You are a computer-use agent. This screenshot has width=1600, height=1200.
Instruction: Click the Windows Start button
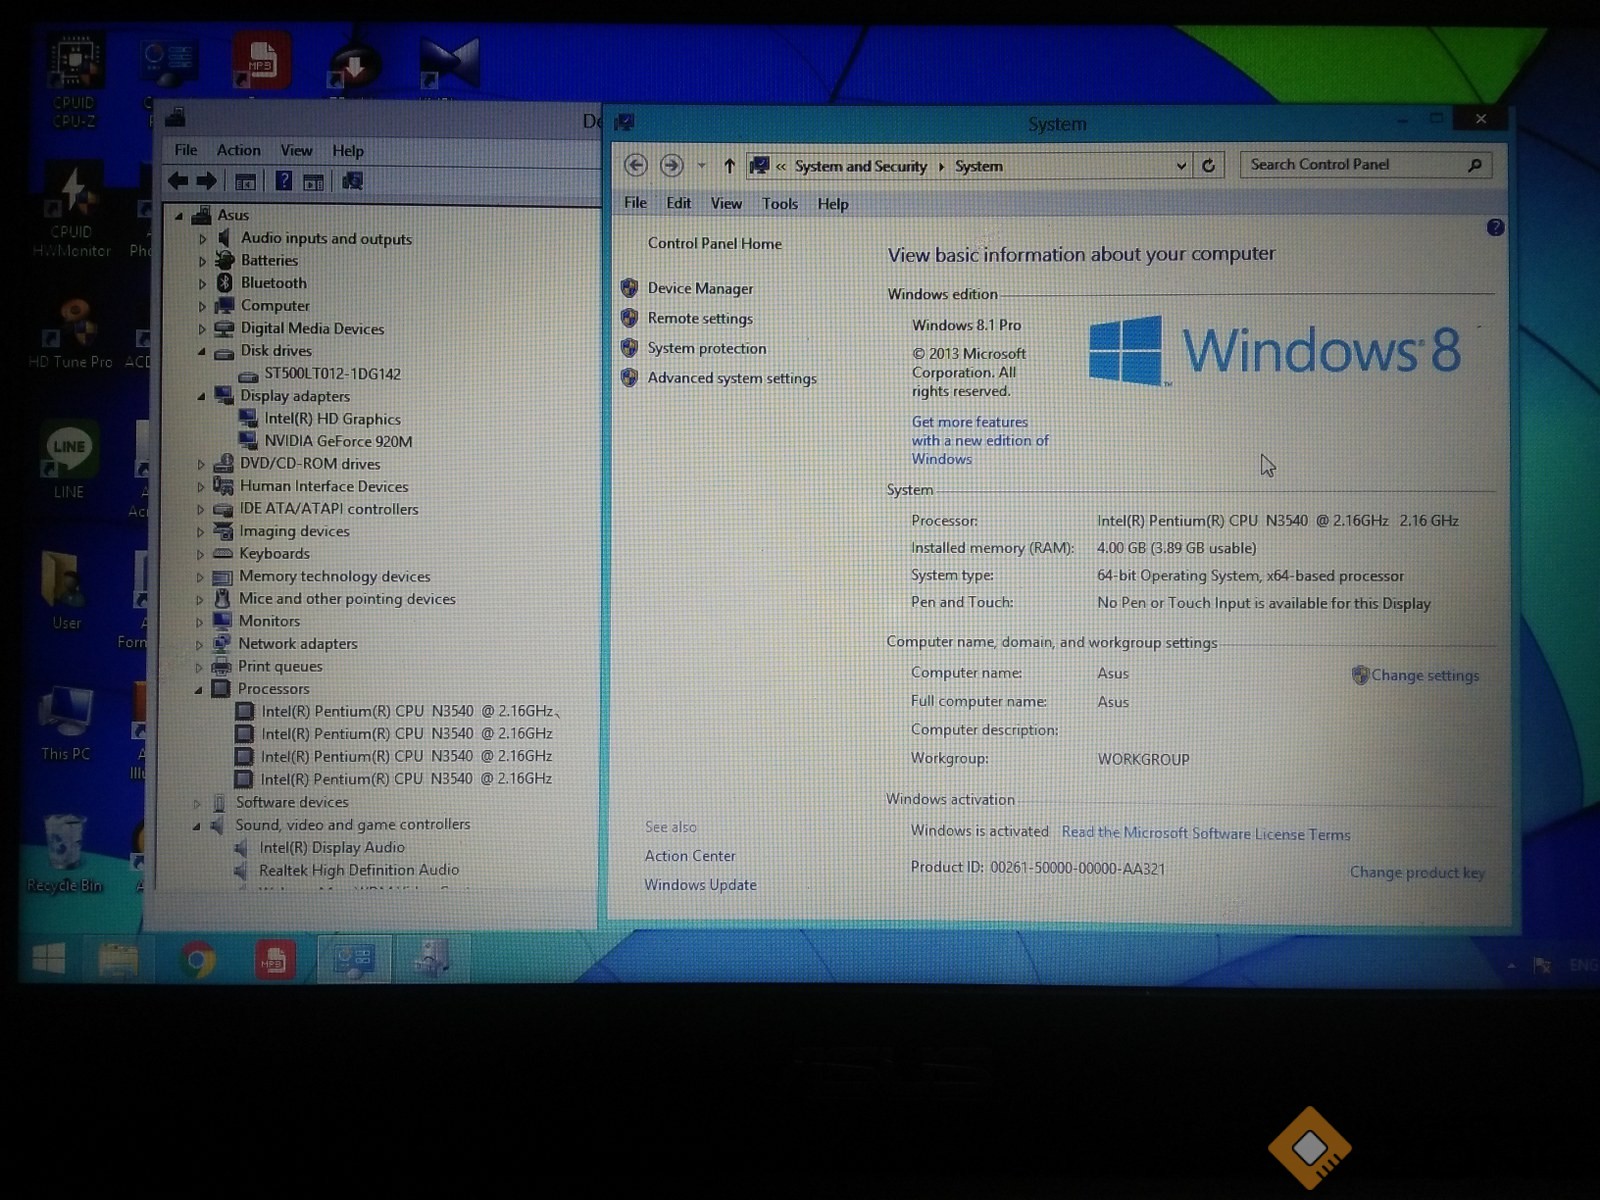48,959
